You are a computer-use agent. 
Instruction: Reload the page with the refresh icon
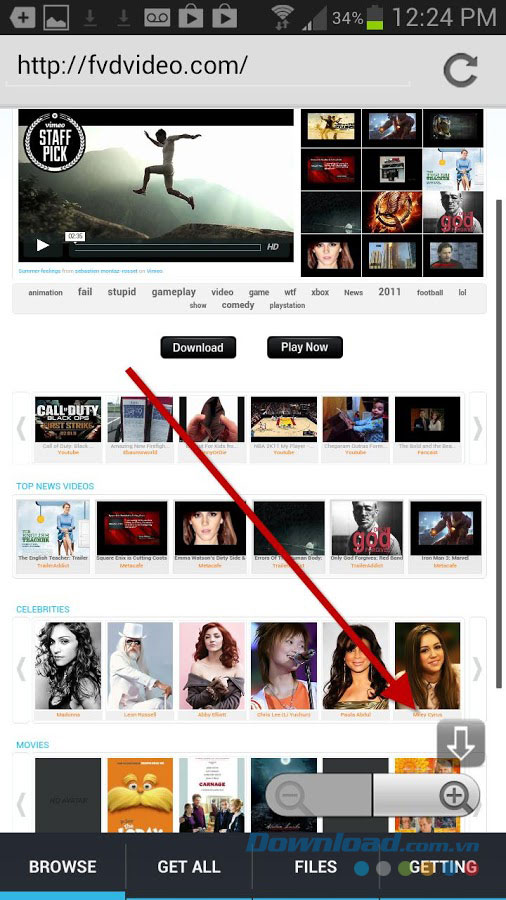pyautogui.click(x=460, y=70)
